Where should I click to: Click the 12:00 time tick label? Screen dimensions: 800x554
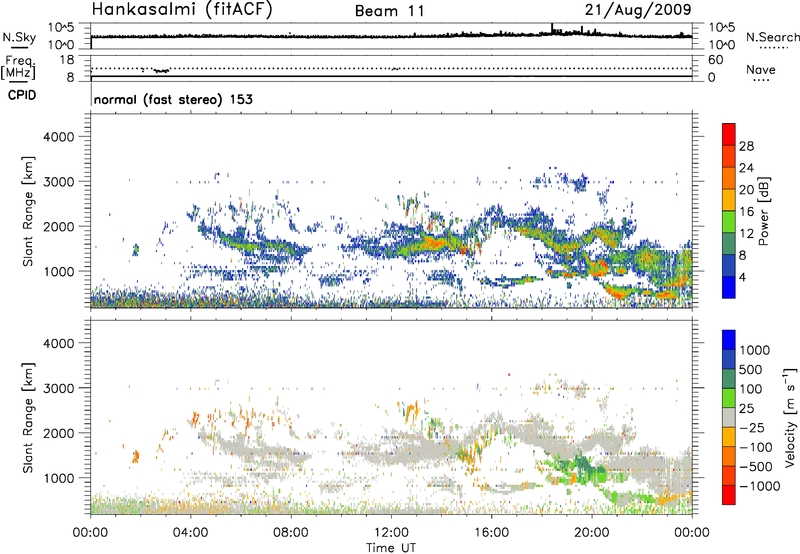pos(391,533)
